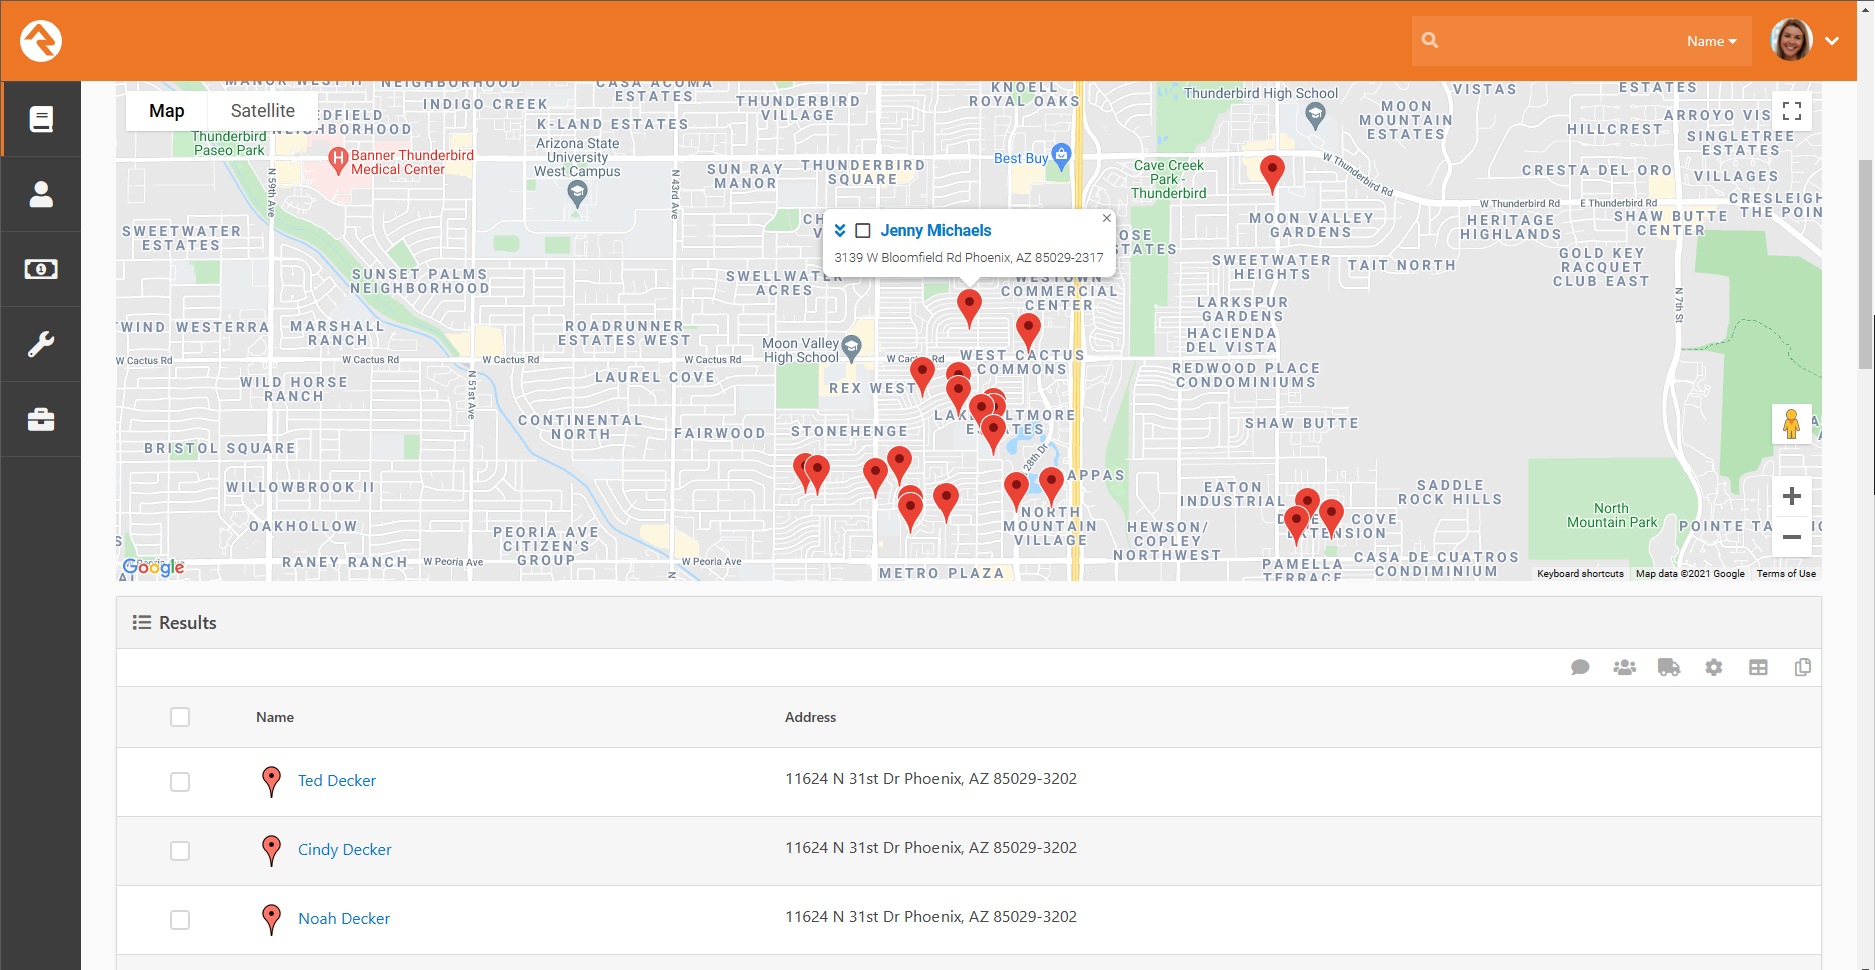Open Cindy Decker profile link
Image resolution: width=1875 pixels, height=970 pixels.
coord(344,849)
